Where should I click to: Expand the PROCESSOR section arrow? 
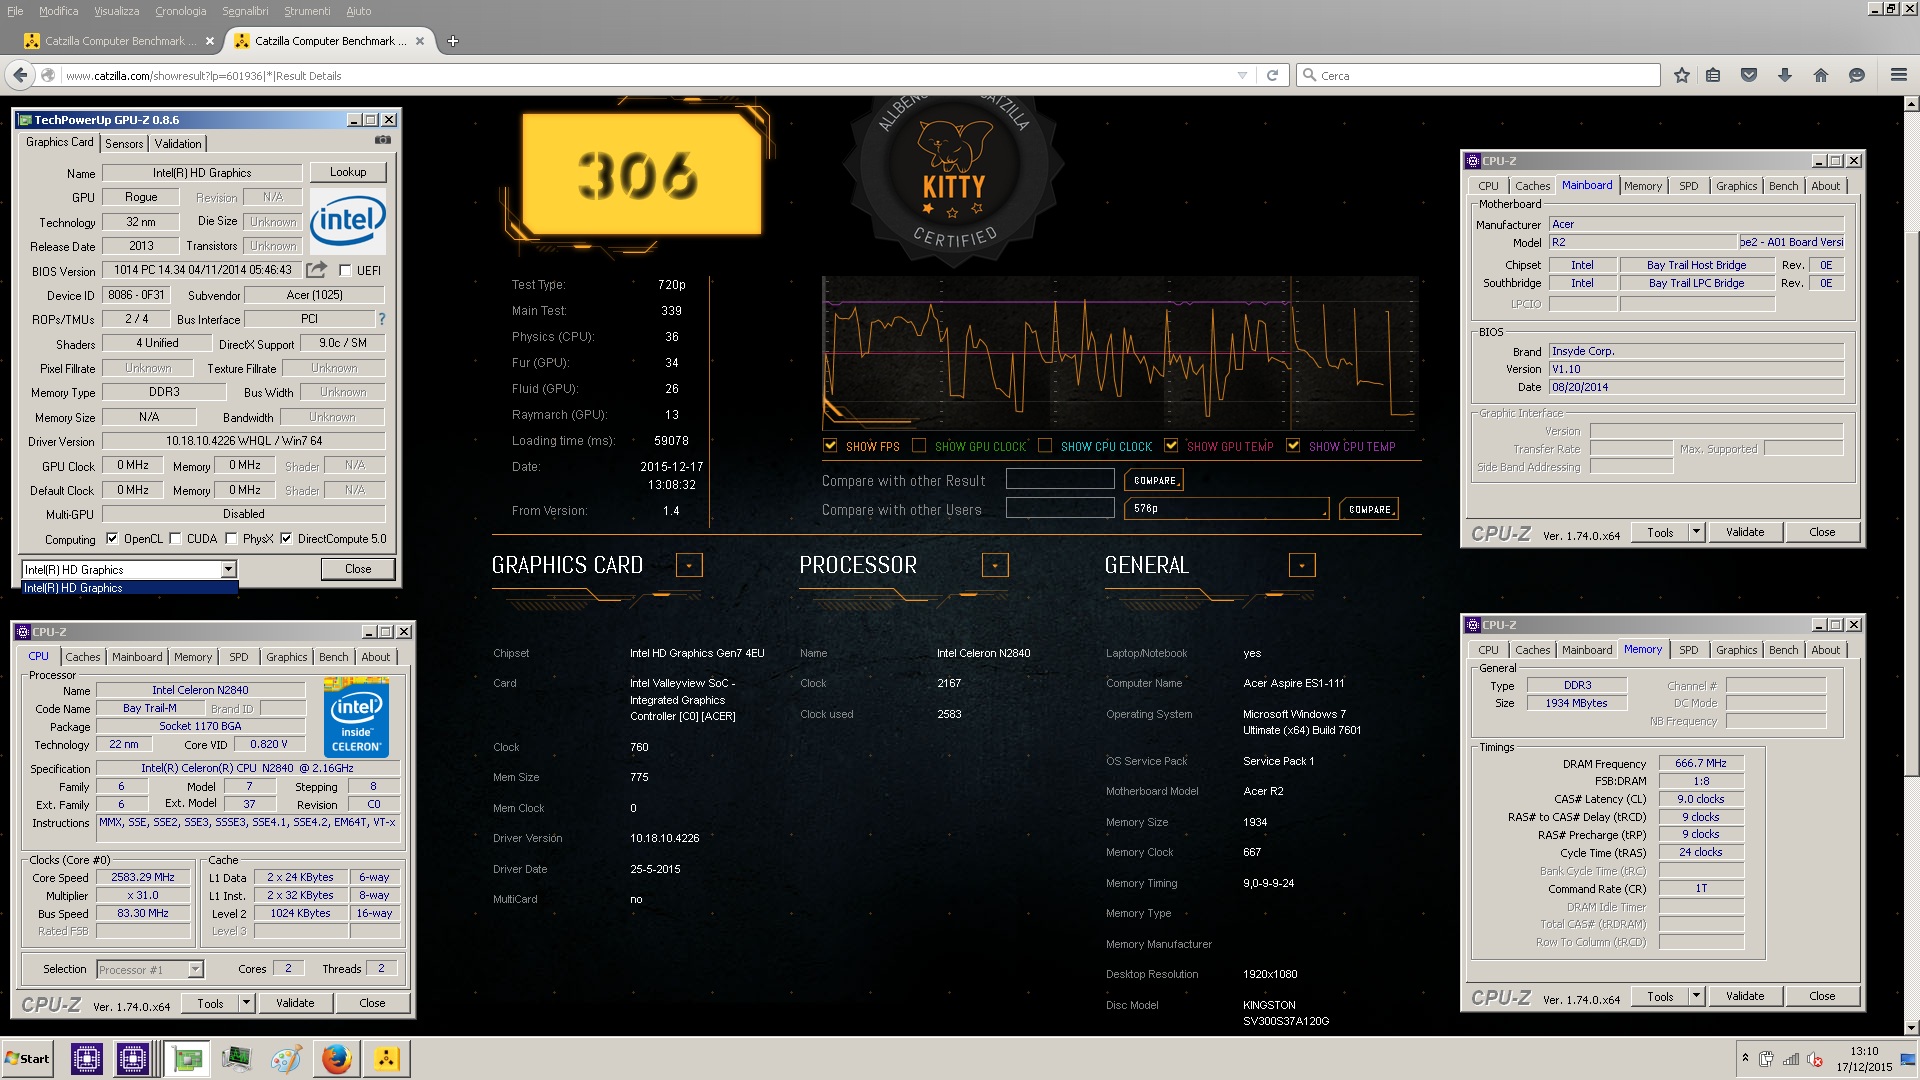tap(995, 565)
